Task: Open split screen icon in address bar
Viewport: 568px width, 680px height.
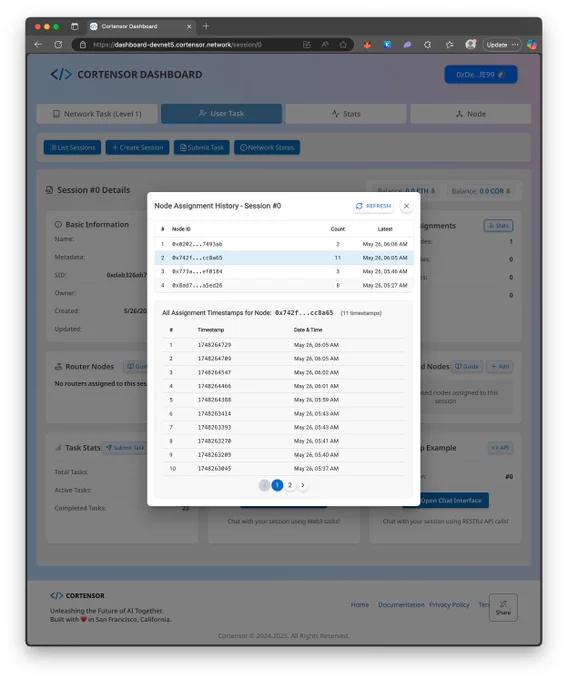Action: [x=307, y=45]
